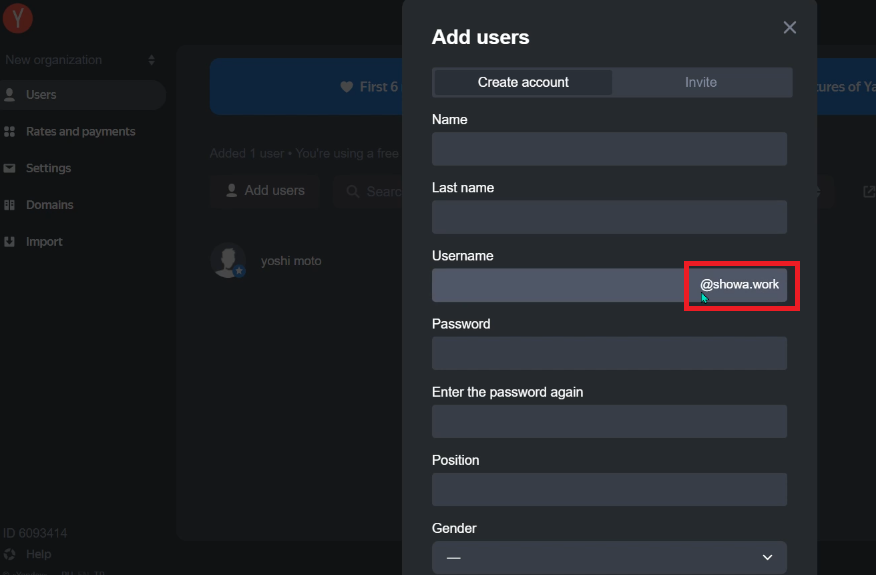Viewport: 876px width, 575px height.
Task: Click the Yandex logo icon
Action: [18, 17]
